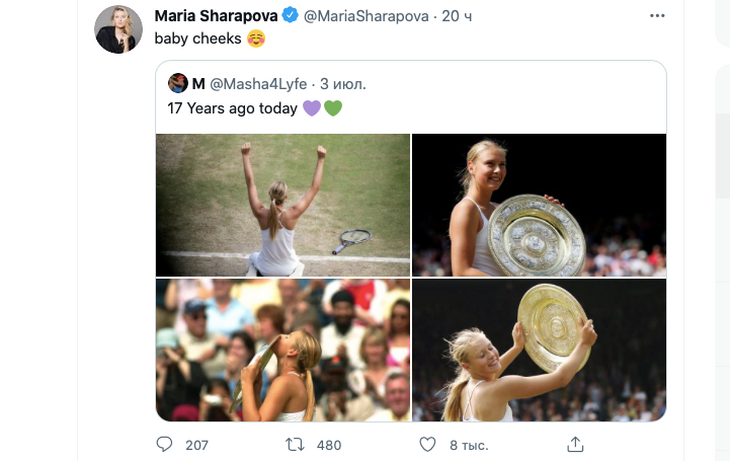730x461 pixels.
Task: Click the "20 ч" tweet timestamp
Action: 459,16
